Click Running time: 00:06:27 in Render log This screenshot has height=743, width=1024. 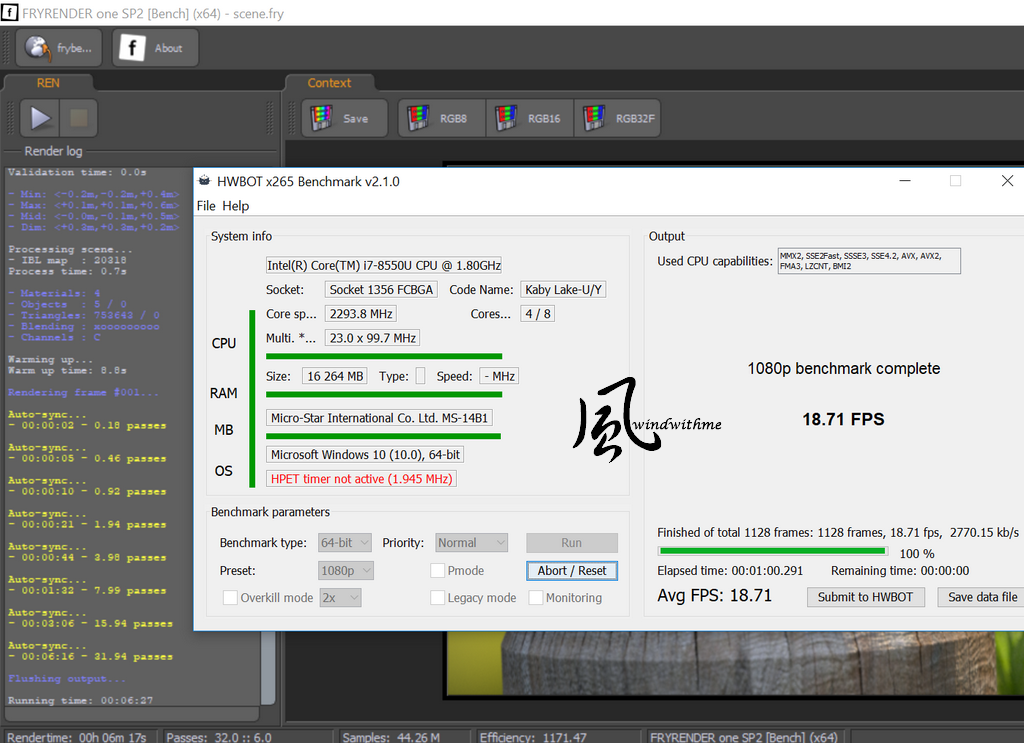coord(80,700)
